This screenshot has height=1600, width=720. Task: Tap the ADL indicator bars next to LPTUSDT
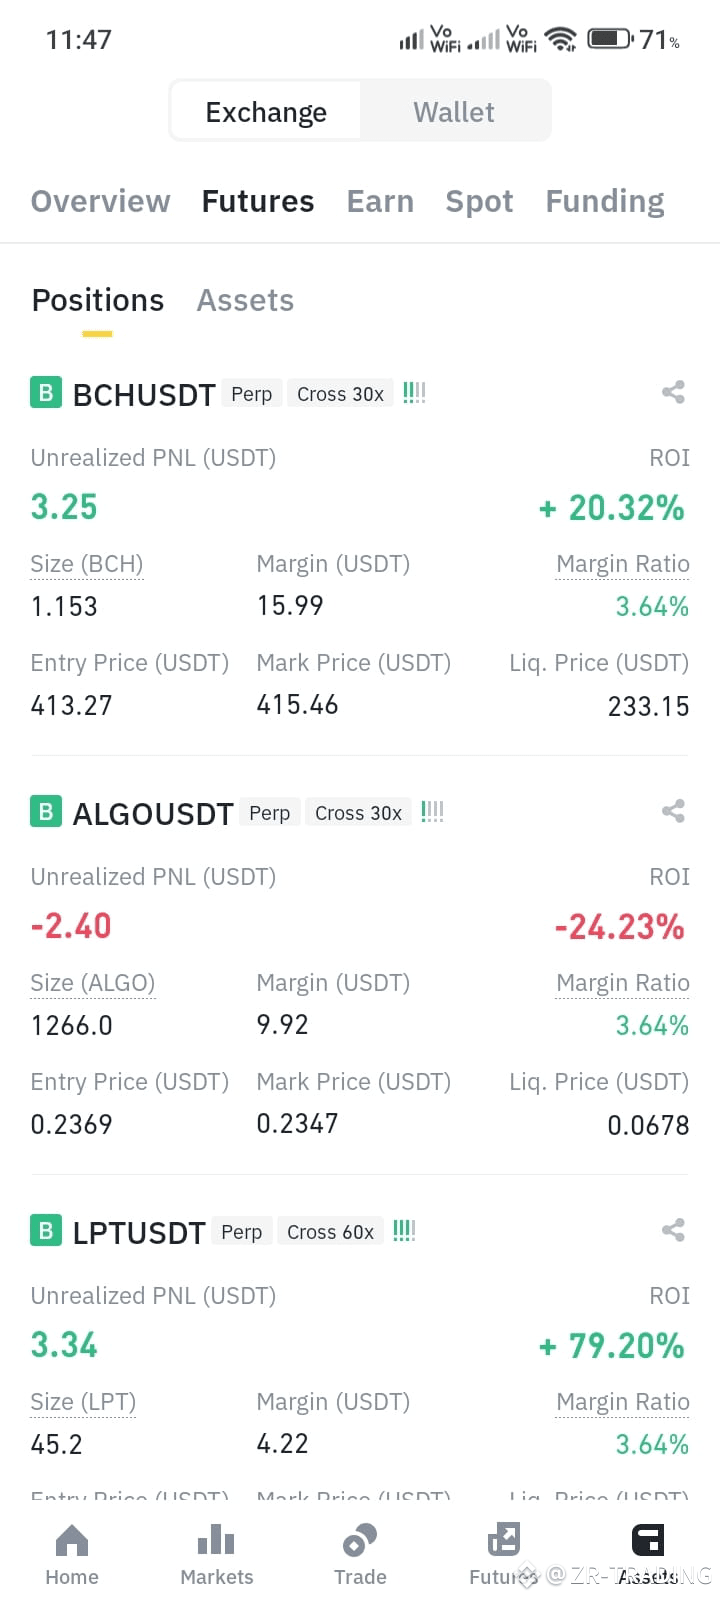tap(404, 1230)
